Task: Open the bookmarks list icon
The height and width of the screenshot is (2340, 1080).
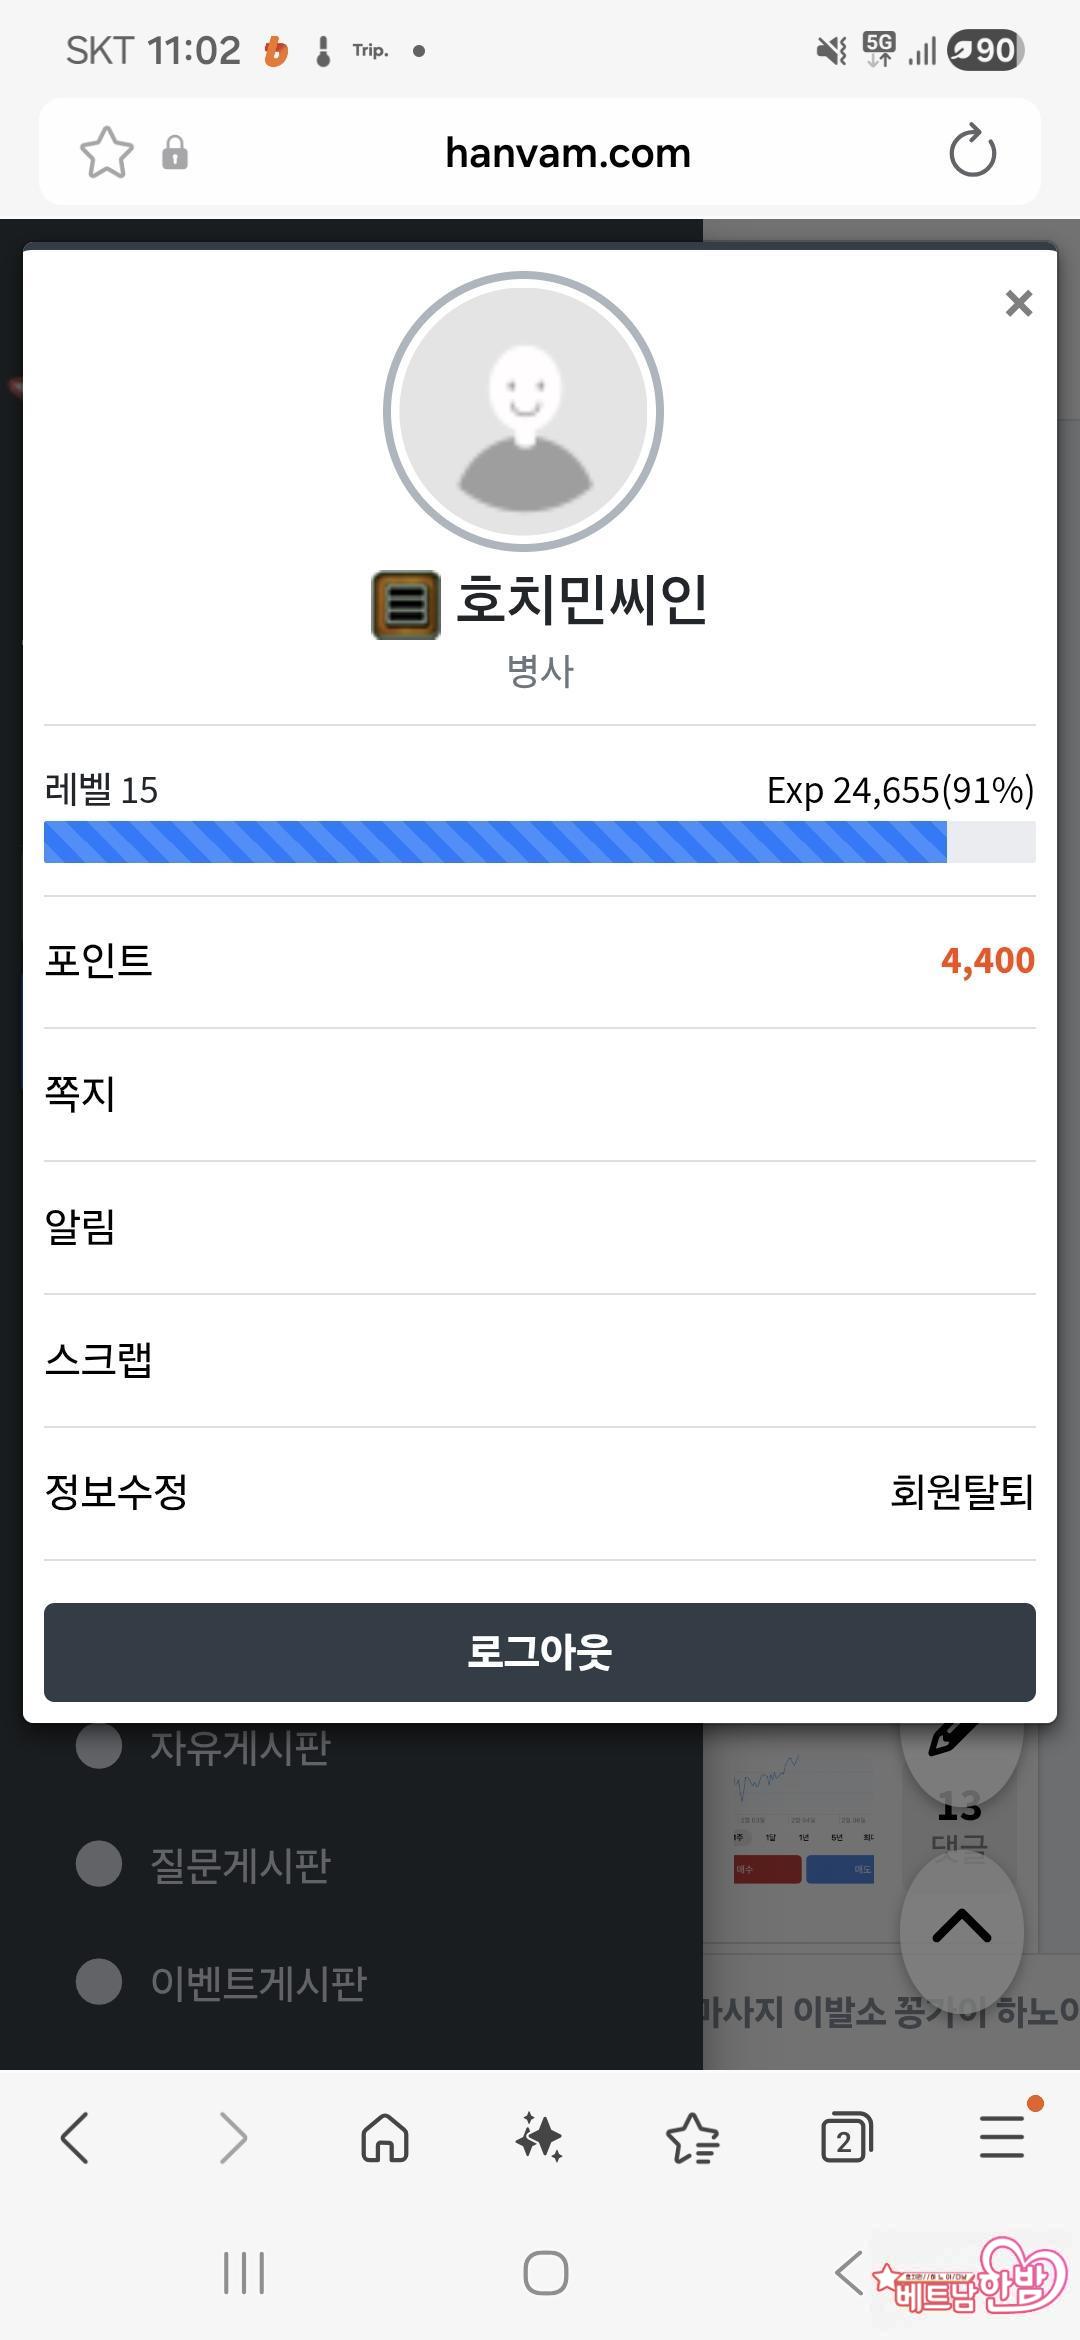Action: coord(693,2139)
